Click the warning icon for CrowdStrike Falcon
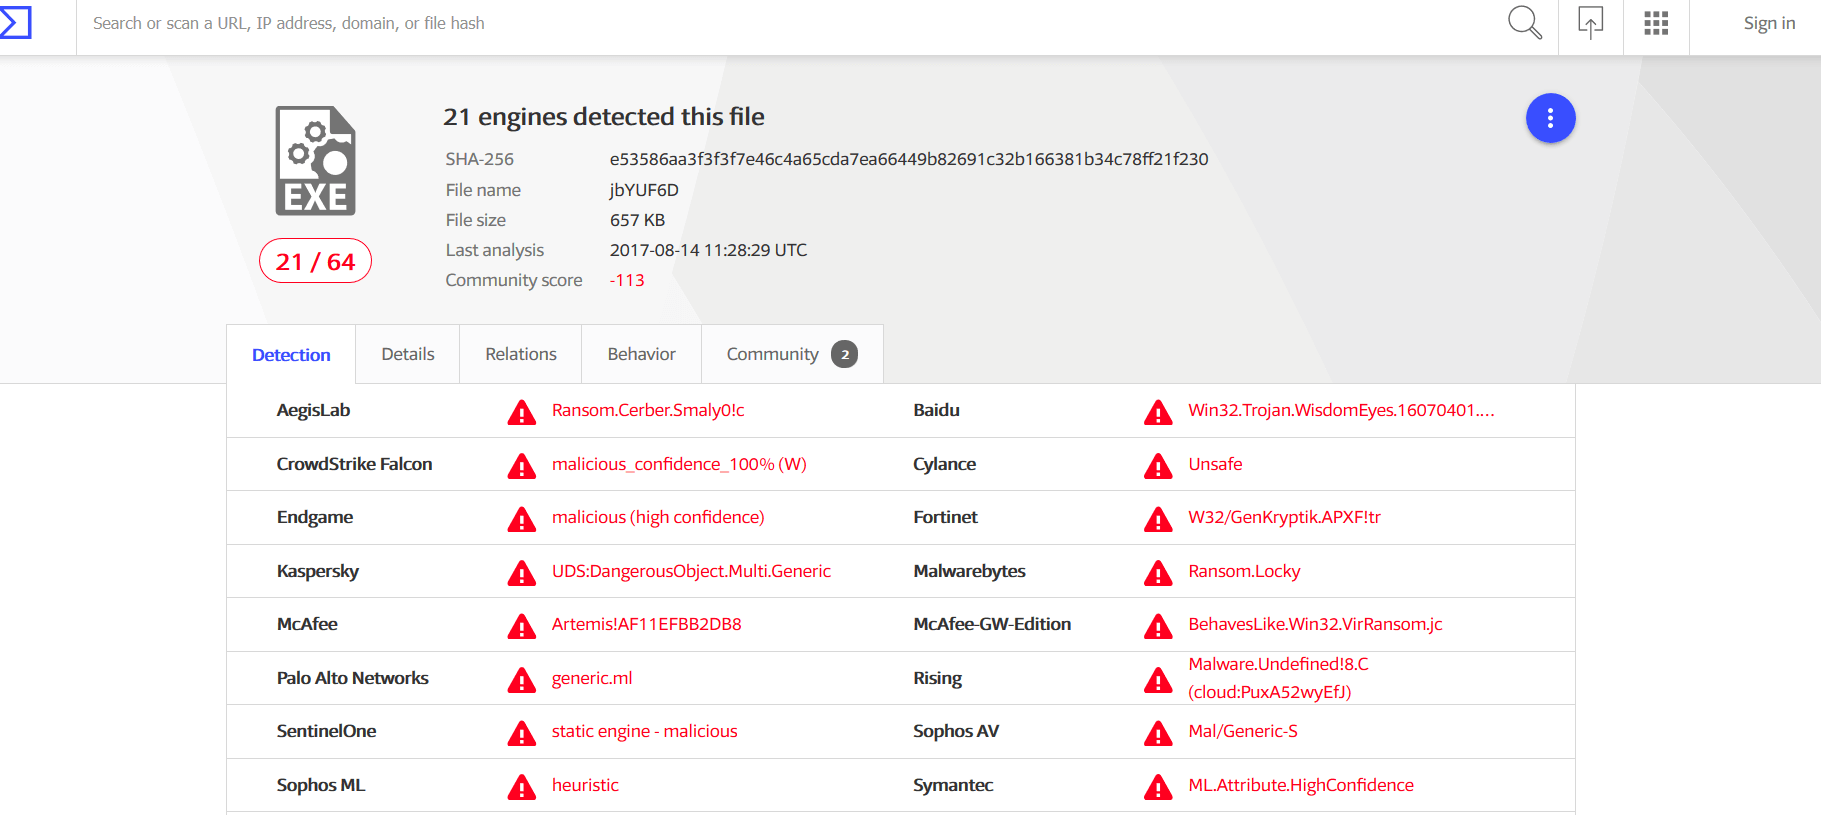This screenshot has height=815, width=1821. pyautogui.click(x=521, y=466)
